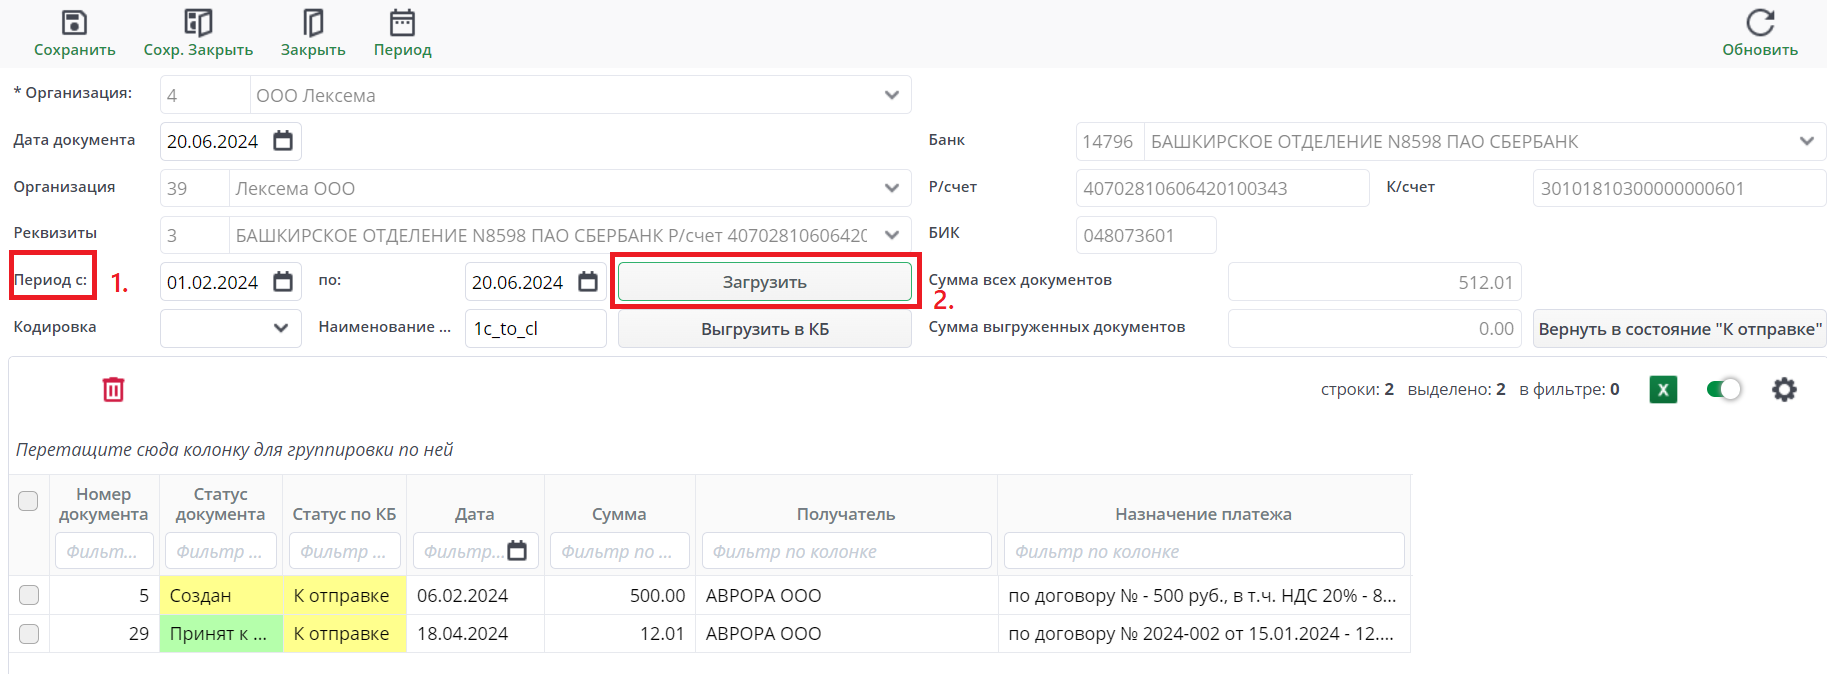Click the Выгрузить в КБ button
Screen dimensions: 1827x674
coord(764,329)
